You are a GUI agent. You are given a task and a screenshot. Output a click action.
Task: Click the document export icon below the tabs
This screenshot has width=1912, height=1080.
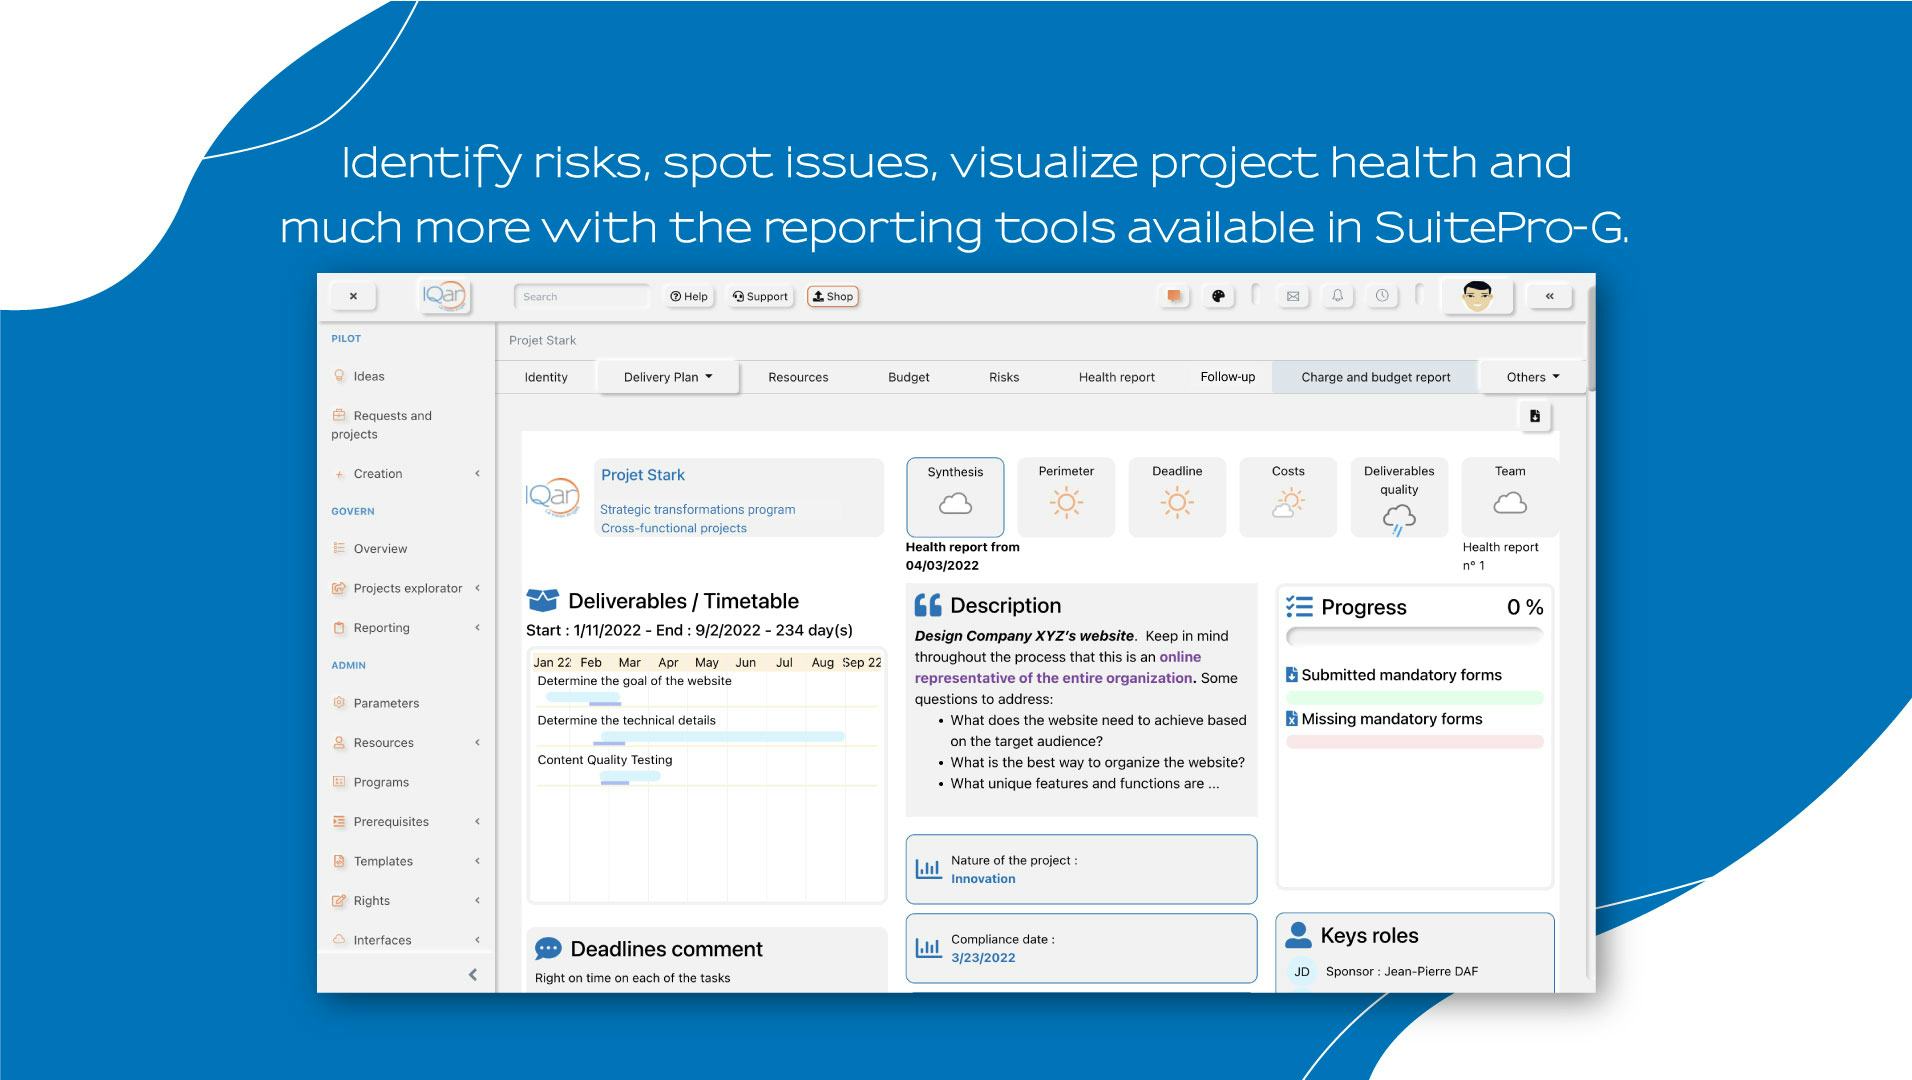pos(1536,416)
